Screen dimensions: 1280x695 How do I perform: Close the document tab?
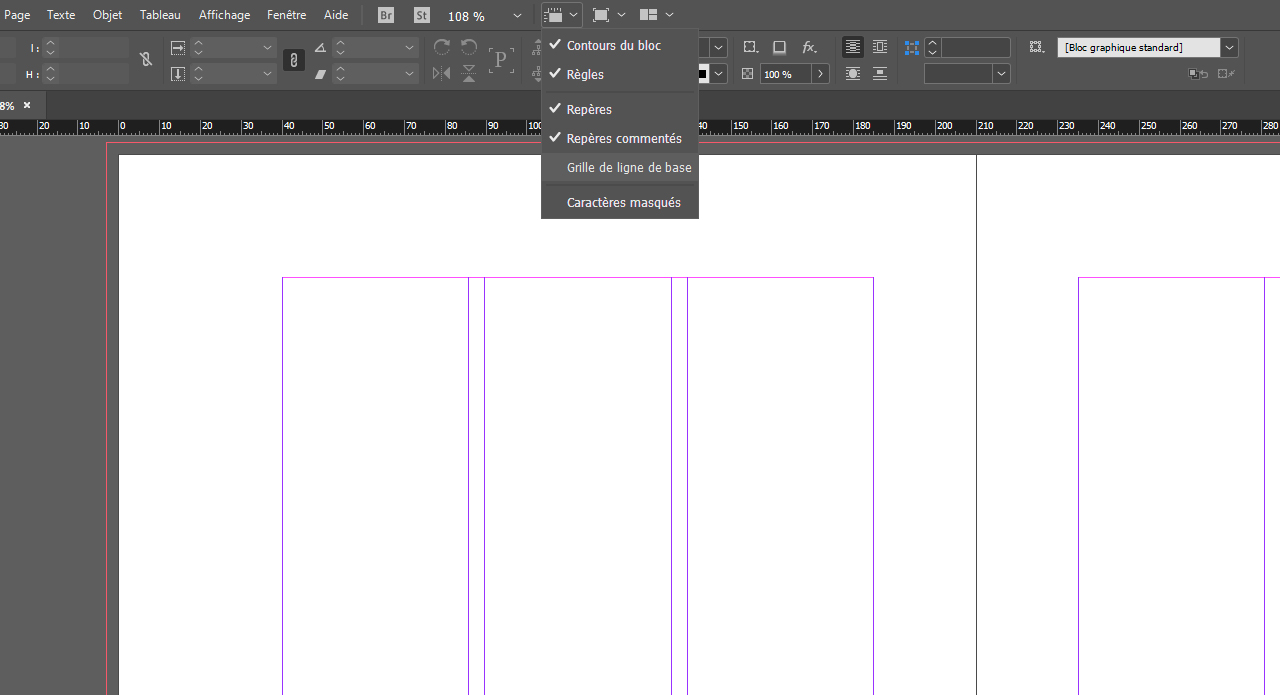pyautogui.click(x=27, y=105)
